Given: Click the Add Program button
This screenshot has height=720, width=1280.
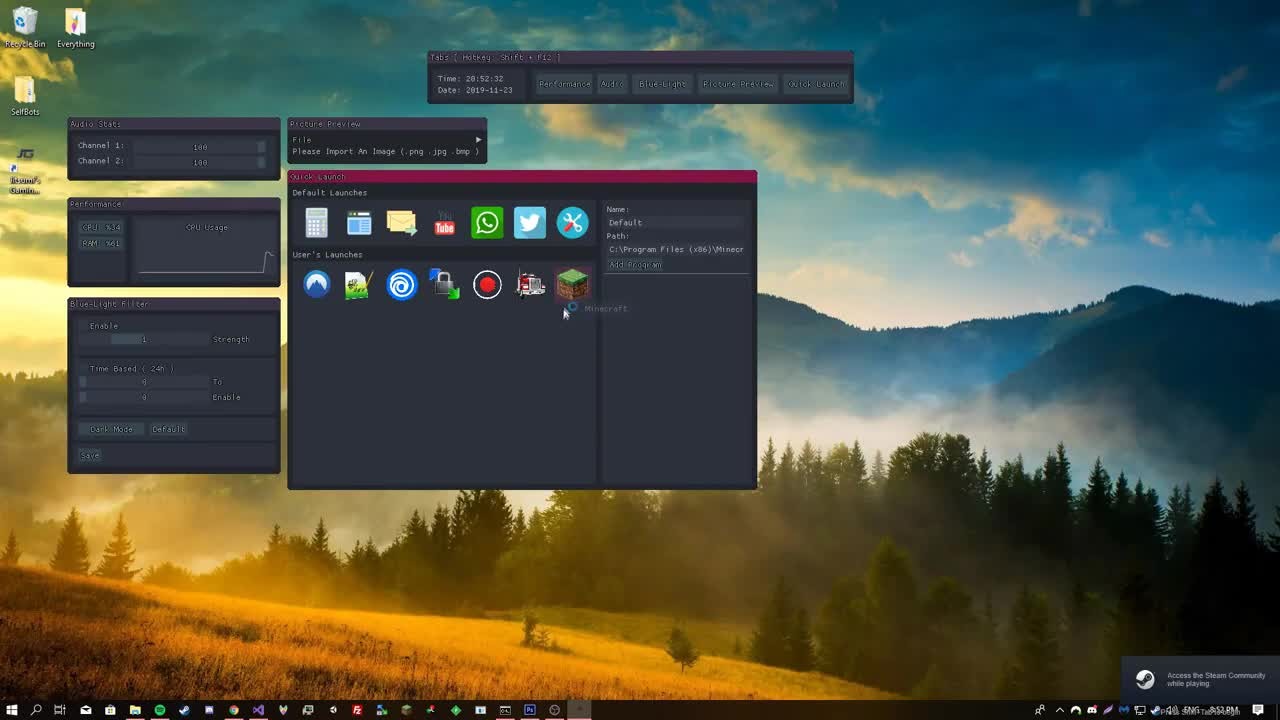Looking at the screenshot, I should click(636, 265).
